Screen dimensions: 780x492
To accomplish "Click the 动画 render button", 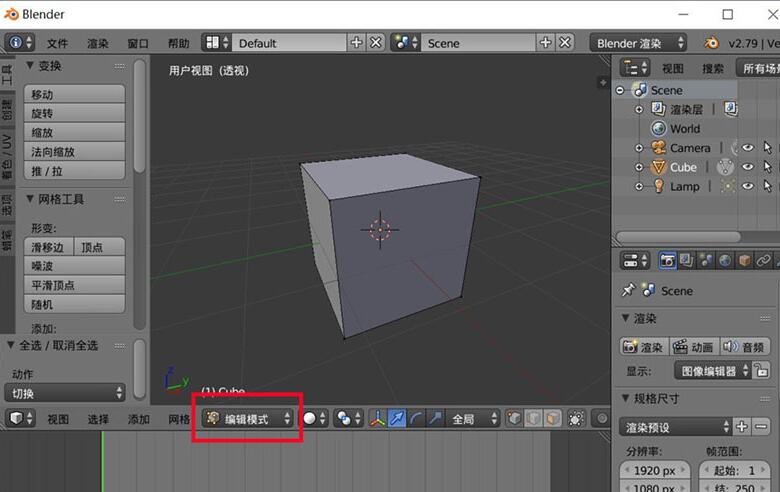I will coord(693,347).
